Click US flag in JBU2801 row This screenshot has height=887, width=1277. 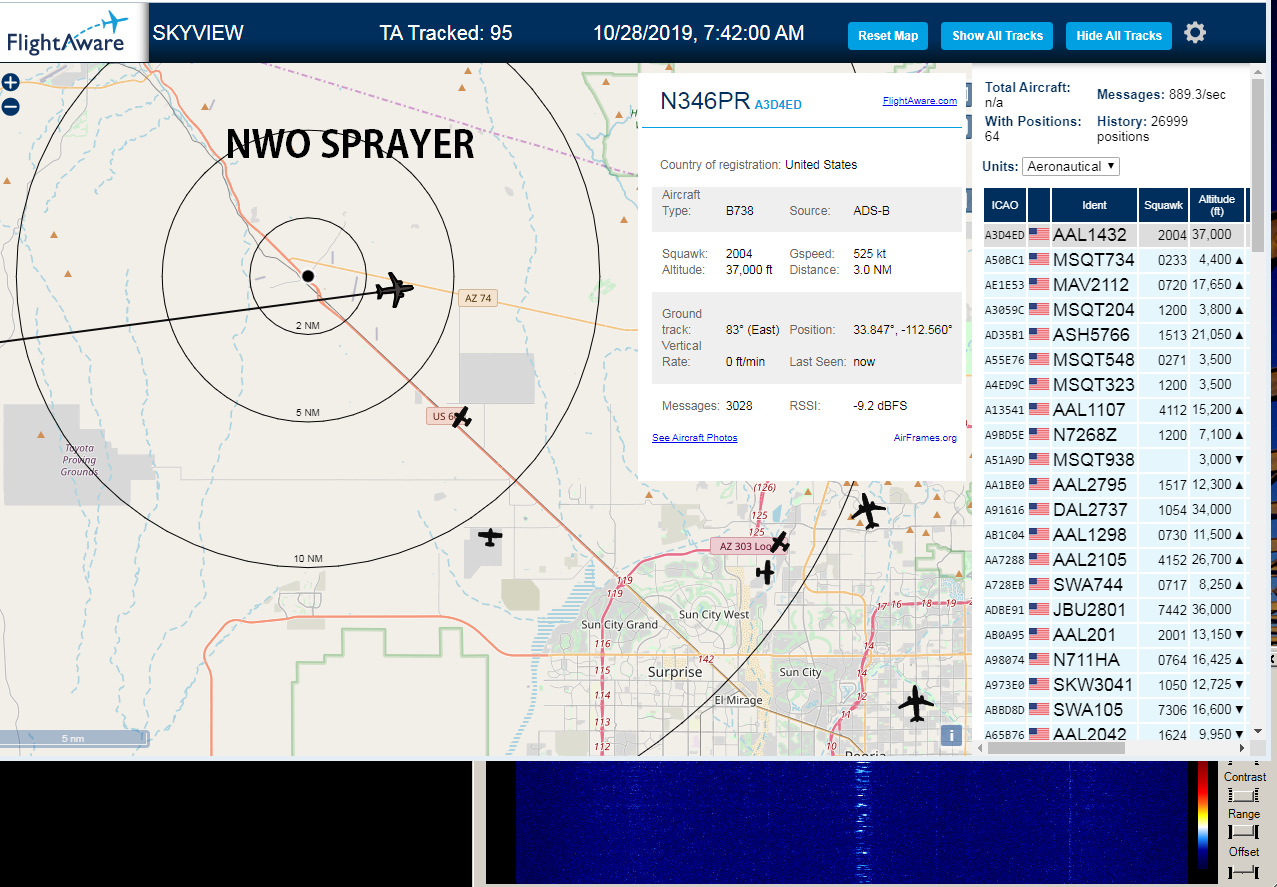tap(1038, 610)
